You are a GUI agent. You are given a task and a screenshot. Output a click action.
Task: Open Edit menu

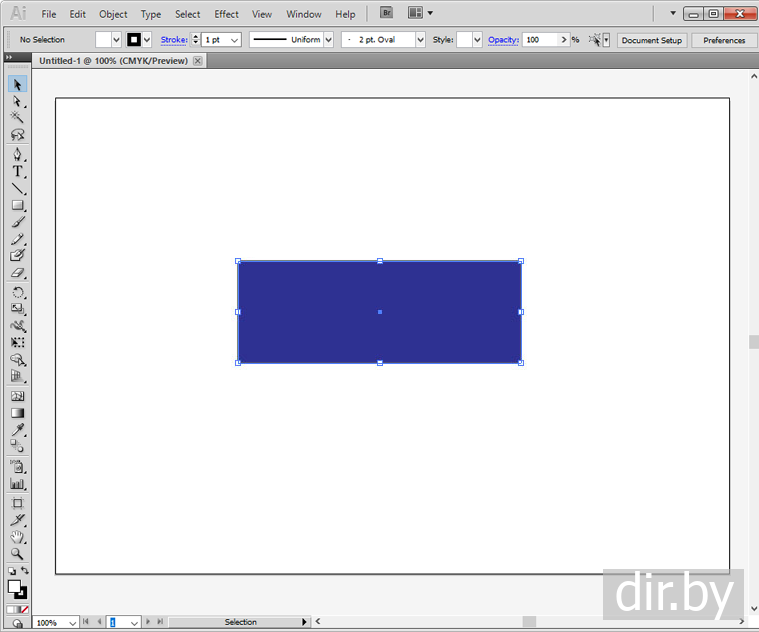pyautogui.click(x=77, y=14)
